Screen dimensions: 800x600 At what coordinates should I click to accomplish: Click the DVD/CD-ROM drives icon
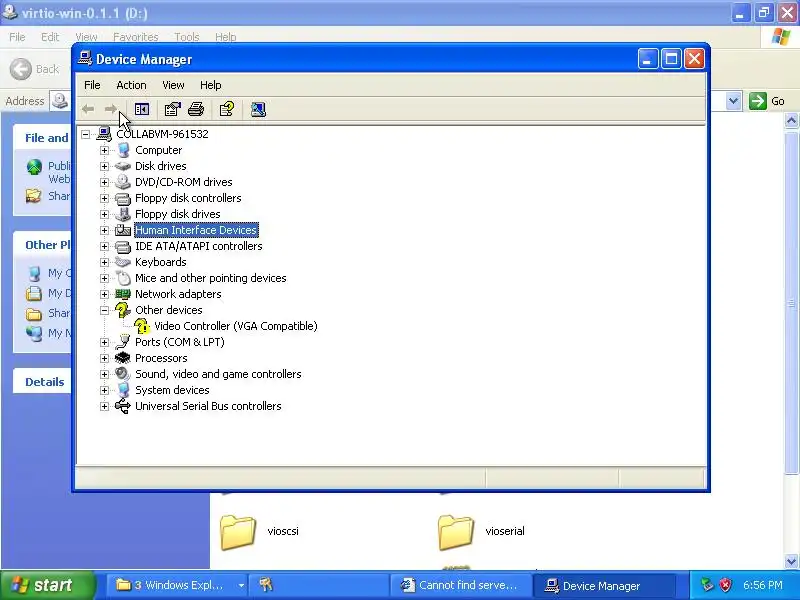(x=123, y=182)
